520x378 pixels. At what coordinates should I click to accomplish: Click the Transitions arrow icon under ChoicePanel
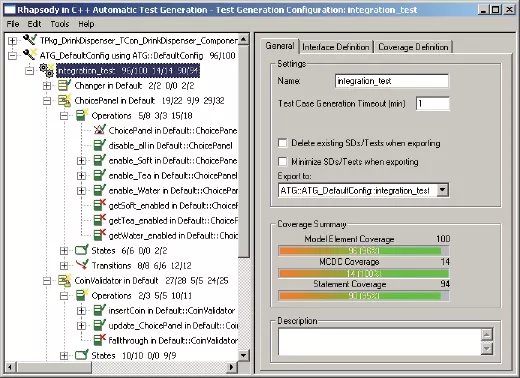82,265
